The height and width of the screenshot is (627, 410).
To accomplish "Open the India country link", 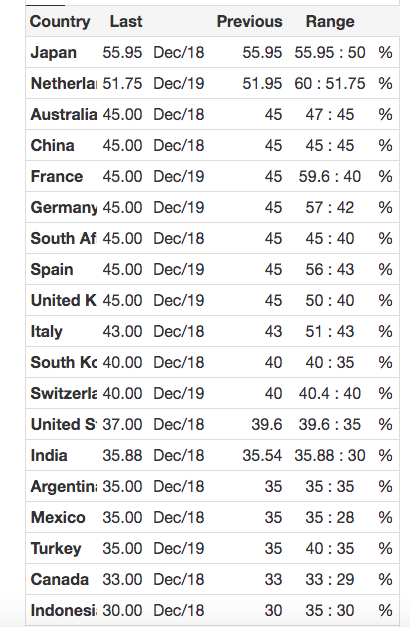I will 49,455.
